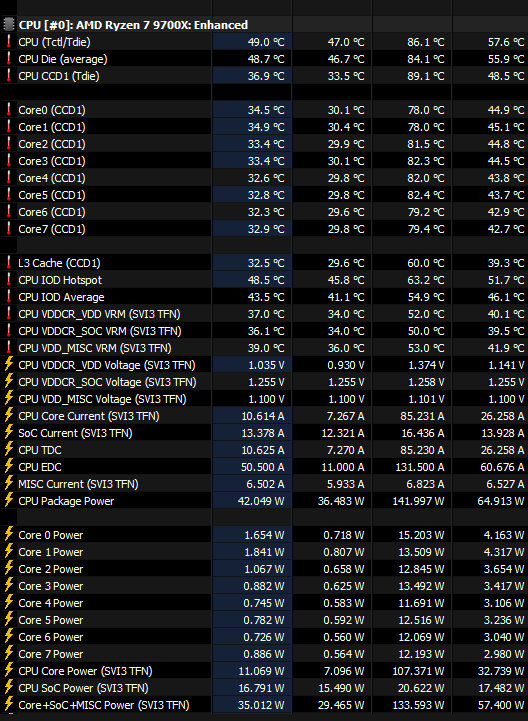The height and width of the screenshot is (721, 528).
Task: Click thermometer icon beside Core3 (CCD1)
Action: click(x=8, y=161)
